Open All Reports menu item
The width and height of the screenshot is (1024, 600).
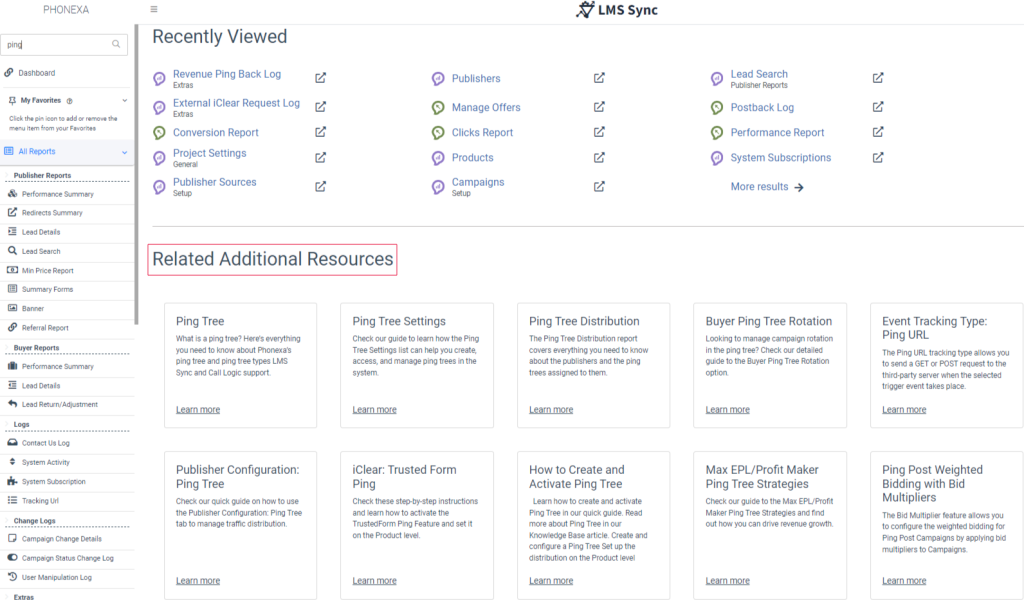pyautogui.click(x=67, y=151)
